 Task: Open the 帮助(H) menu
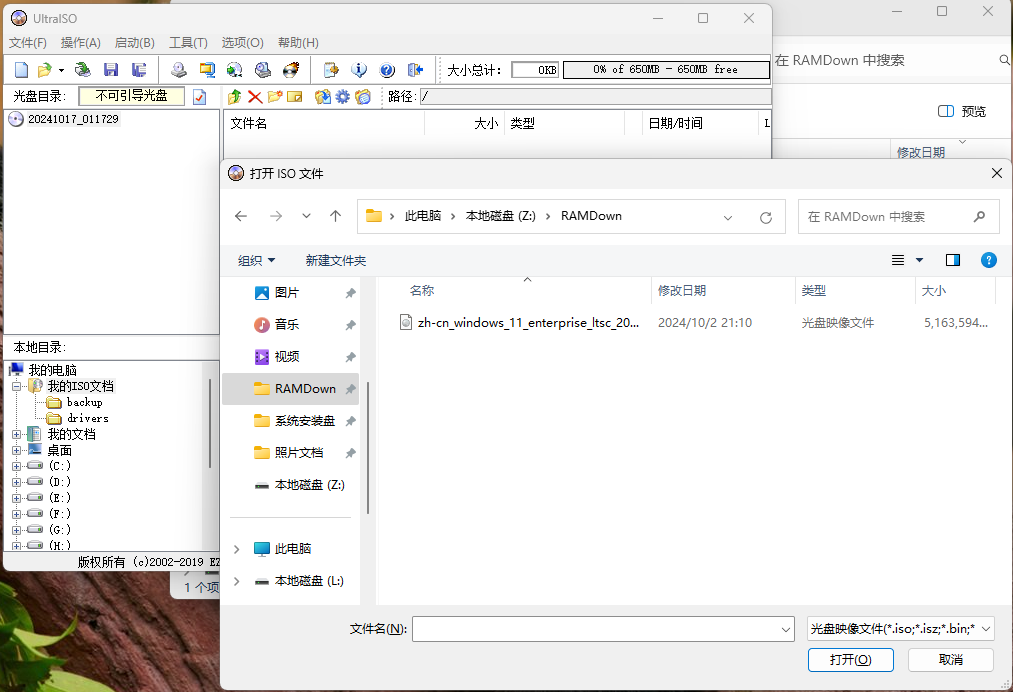click(x=298, y=43)
